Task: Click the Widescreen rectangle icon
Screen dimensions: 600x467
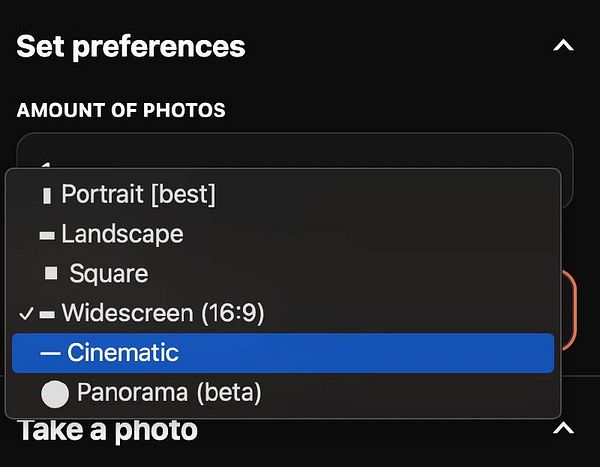Action: click(x=47, y=314)
